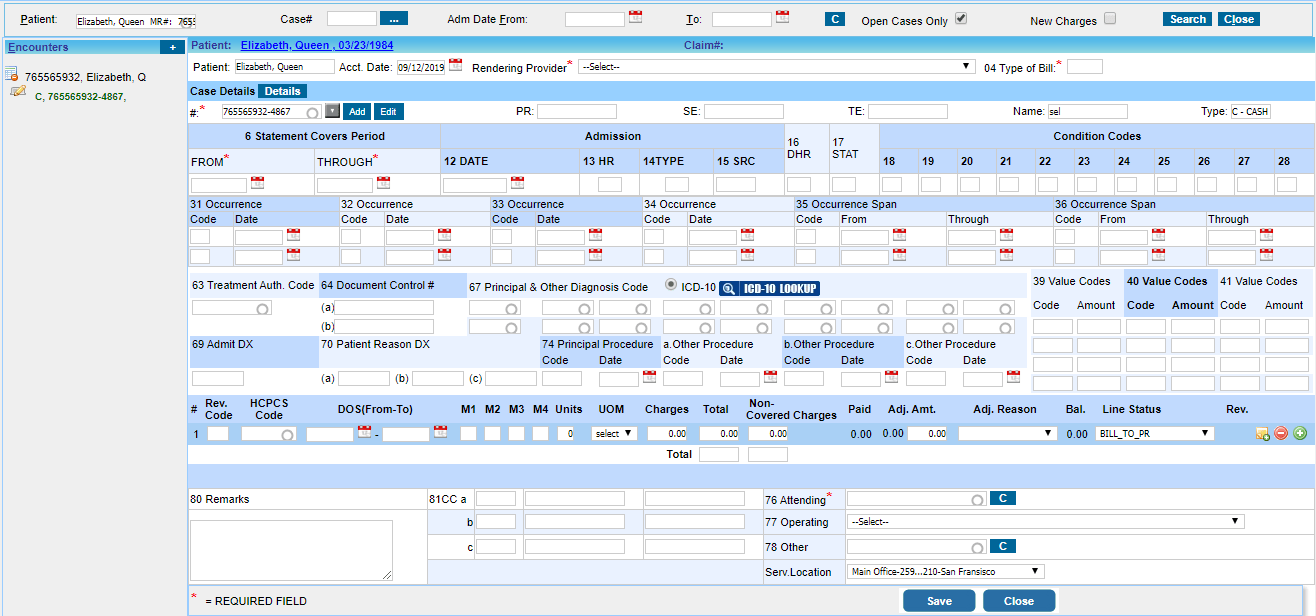
Task: Click the Search button
Action: tap(1186, 18)
